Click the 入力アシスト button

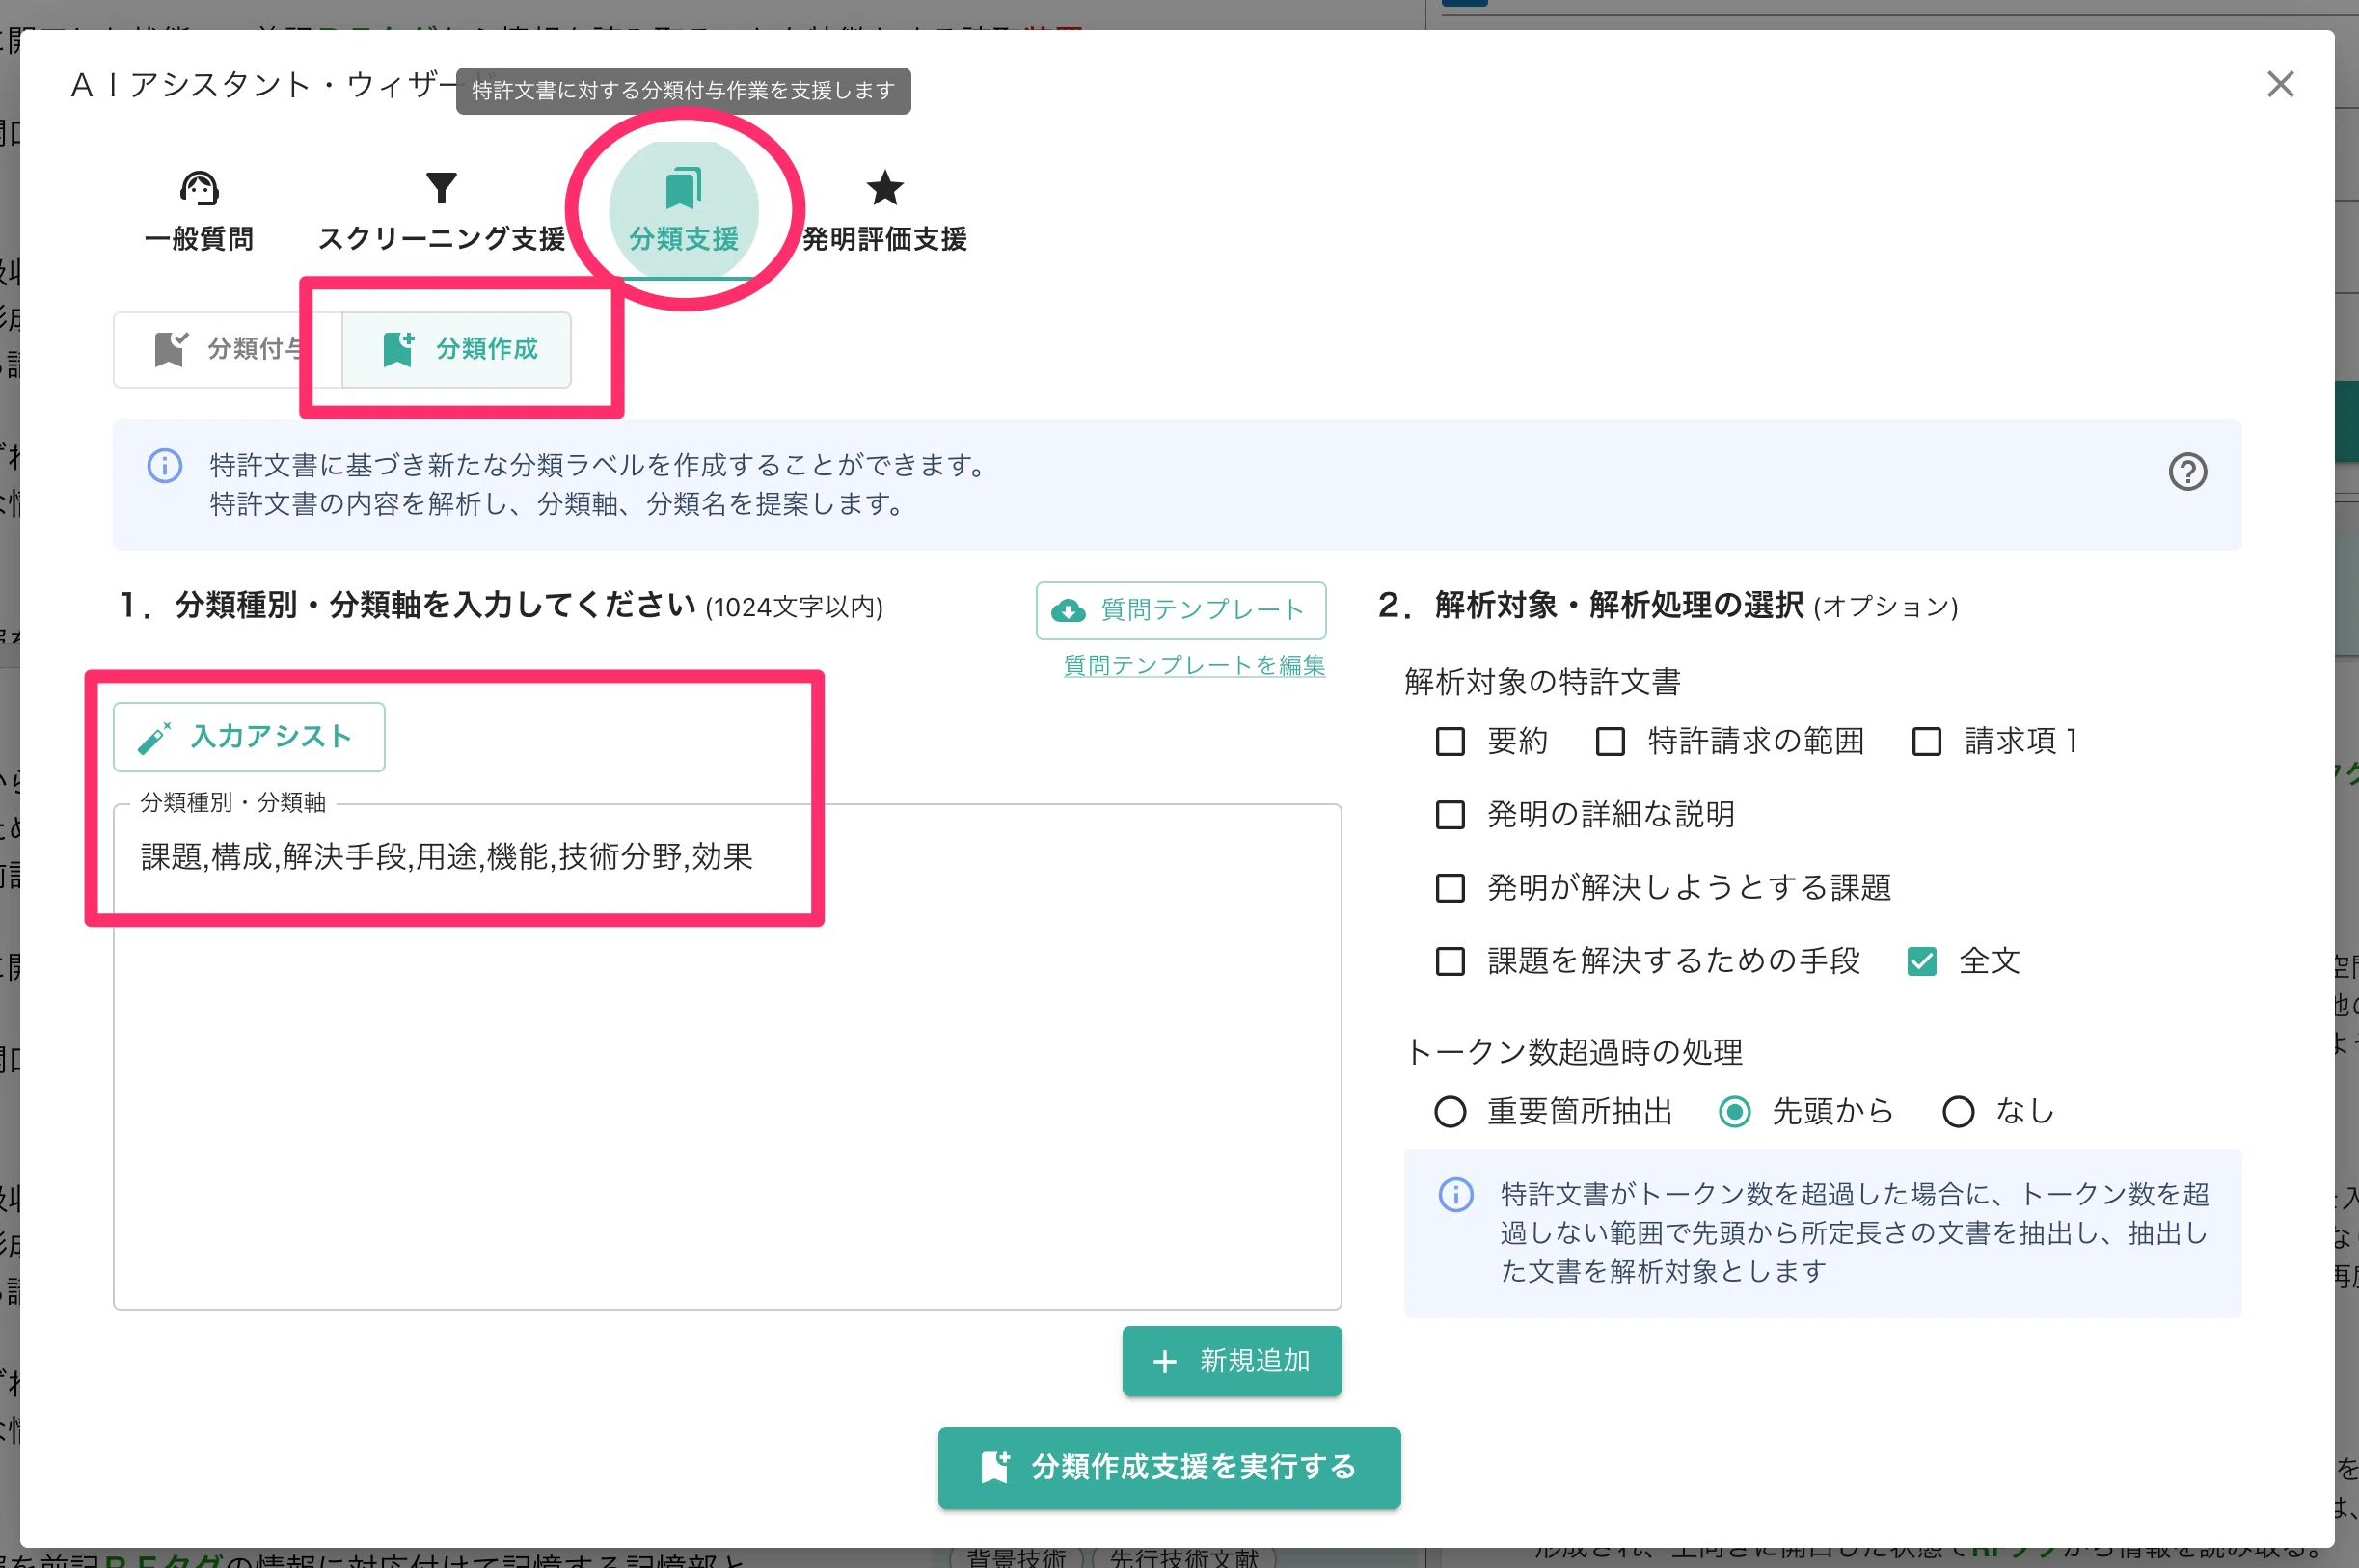(249, 737)
